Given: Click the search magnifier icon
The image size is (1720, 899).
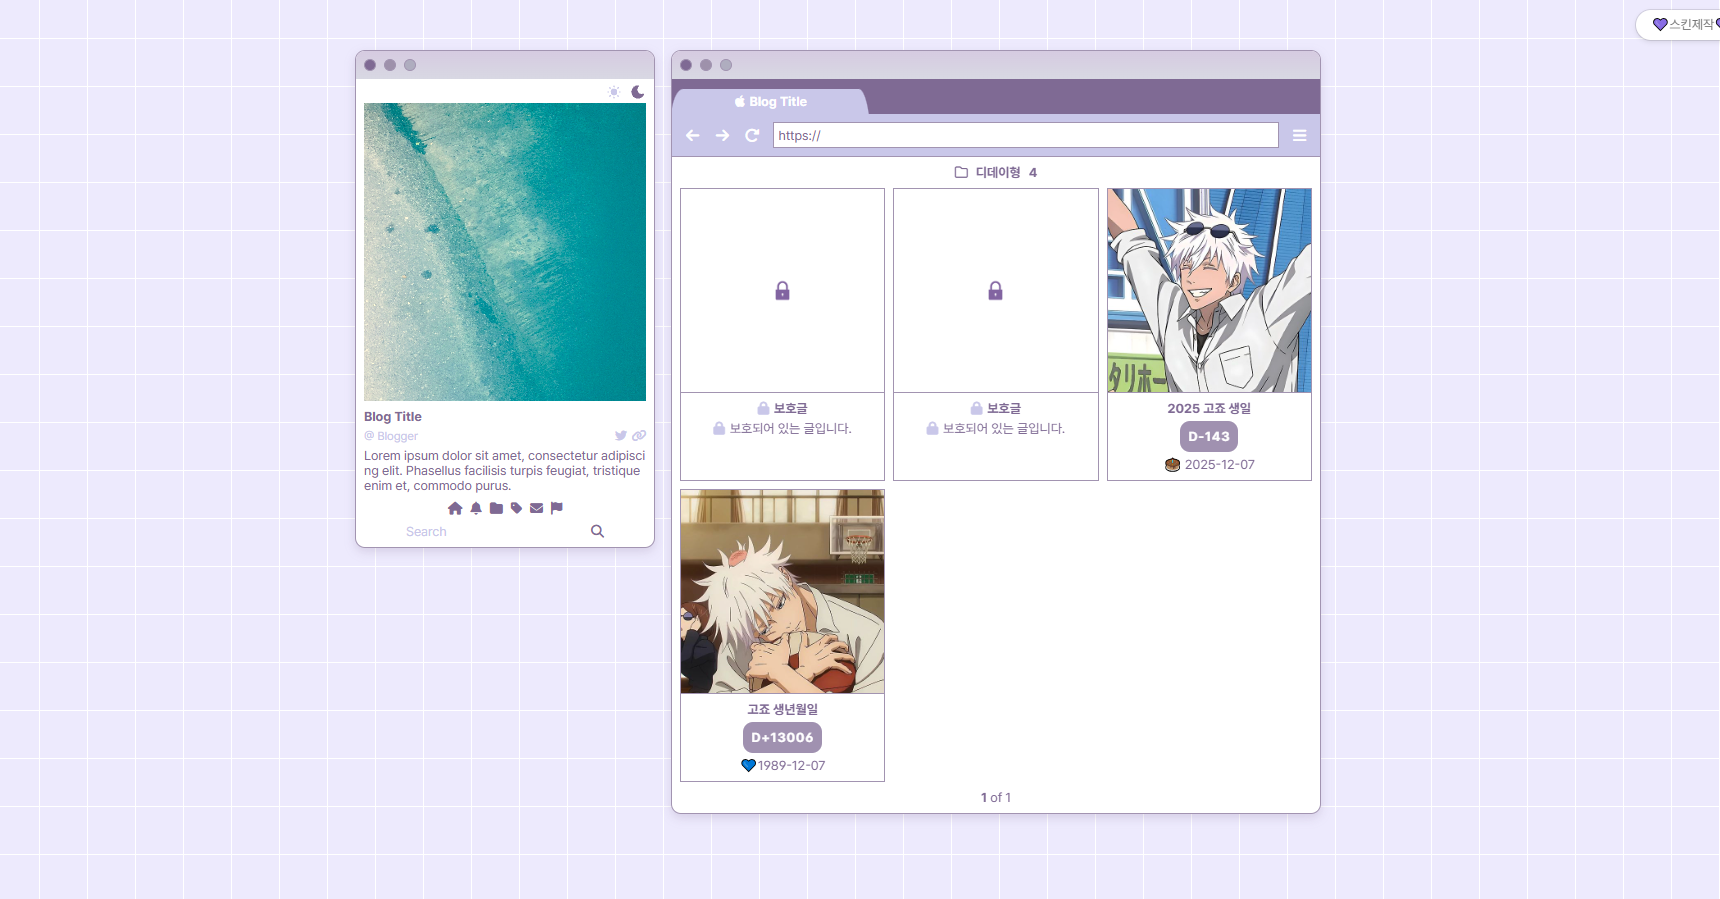Looking at the screenshot, I should tap(597, 531).
